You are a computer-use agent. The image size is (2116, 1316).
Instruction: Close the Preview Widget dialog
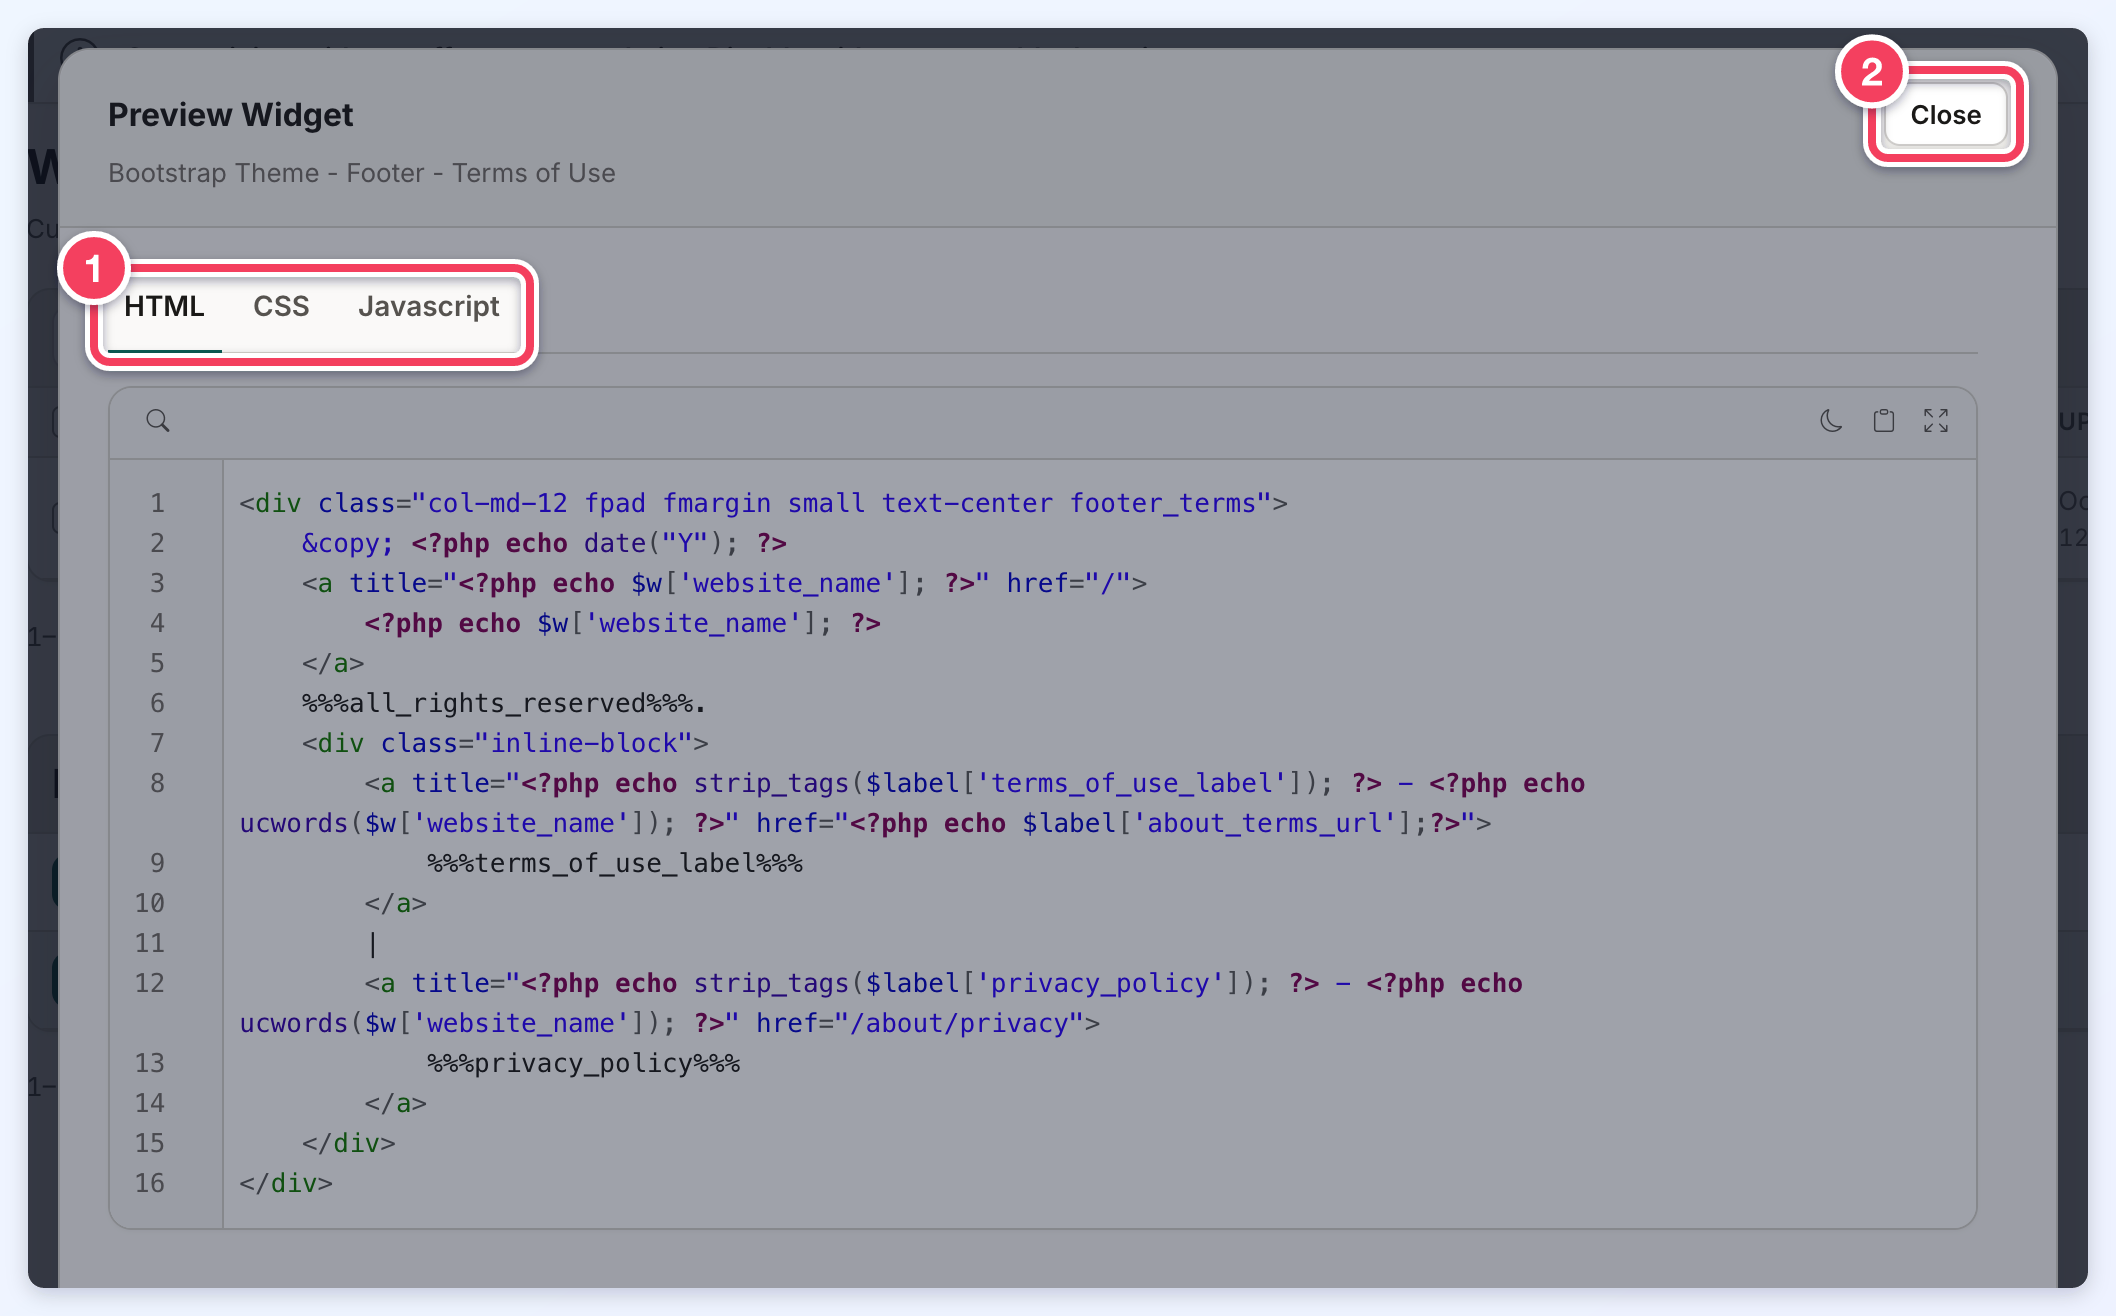tap(1945, 115)
